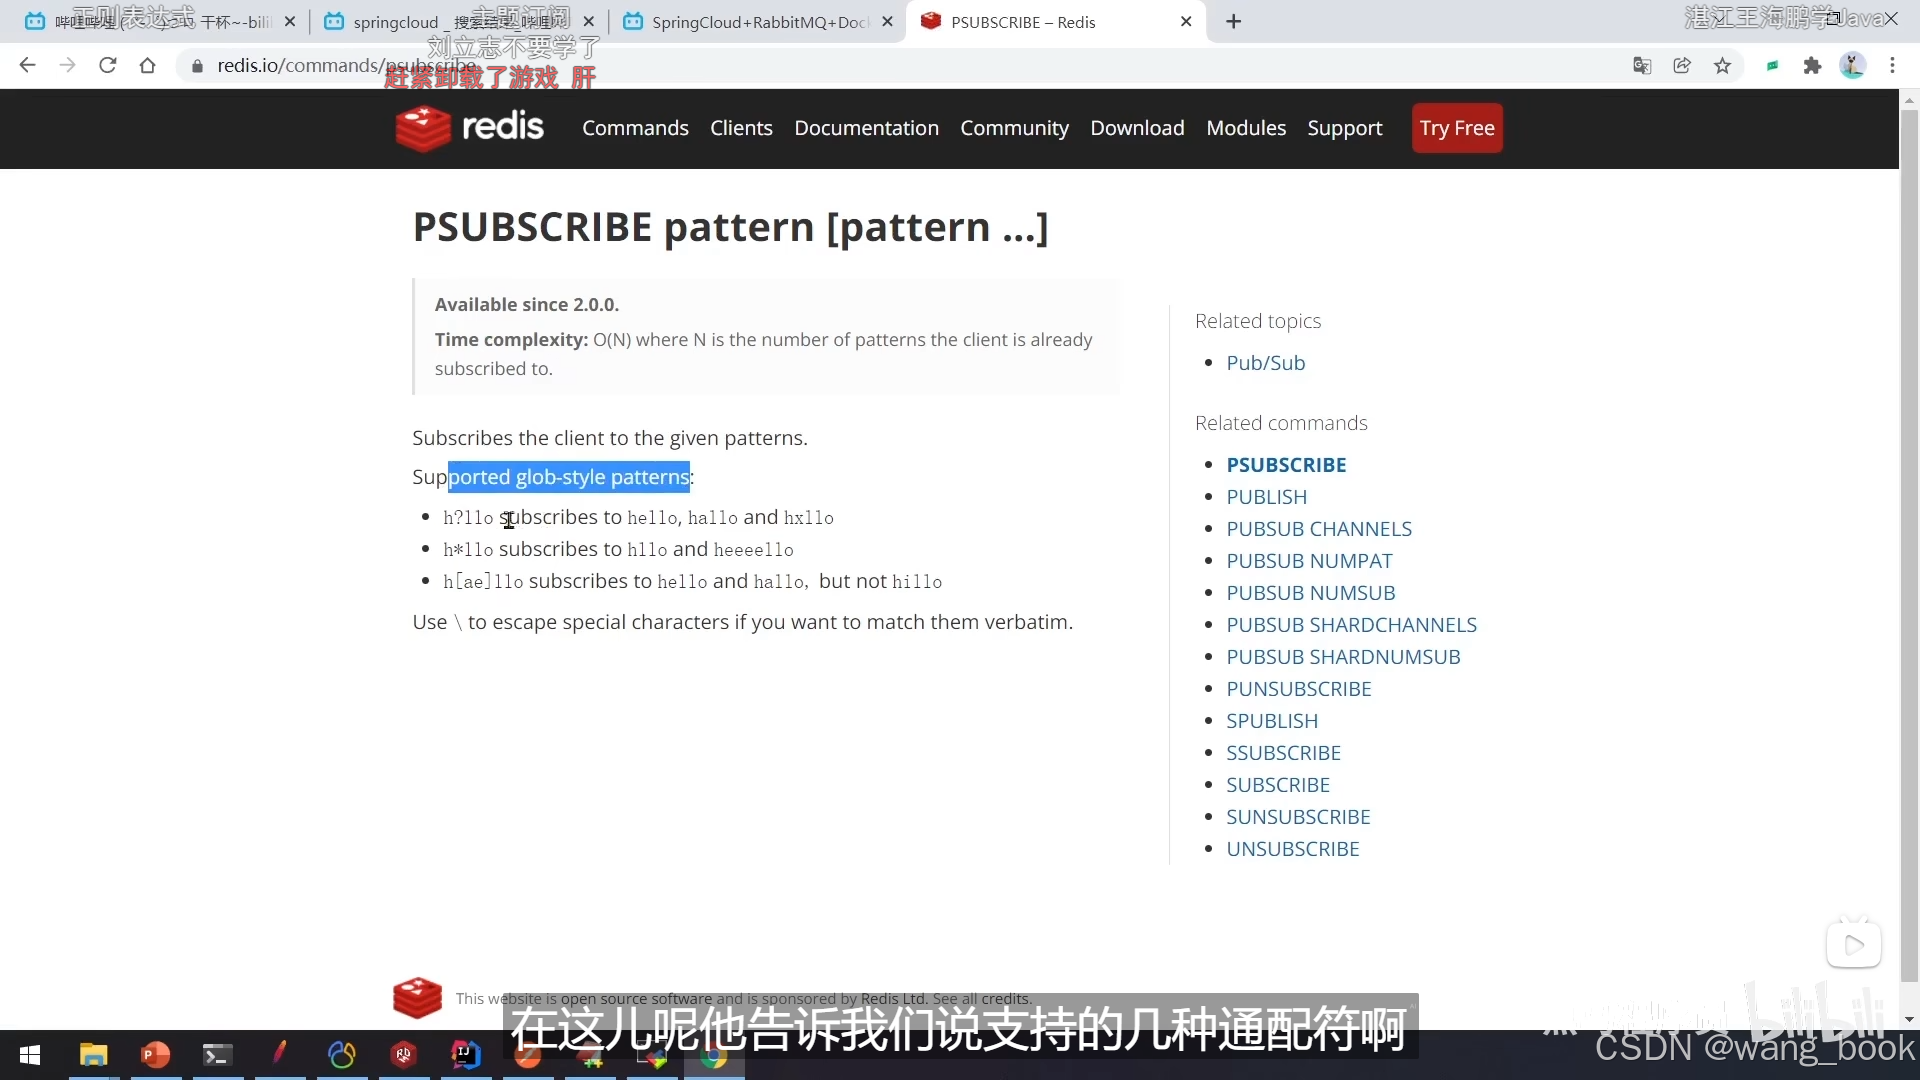Open the PSUBSCRIBE related command link

1286,465
